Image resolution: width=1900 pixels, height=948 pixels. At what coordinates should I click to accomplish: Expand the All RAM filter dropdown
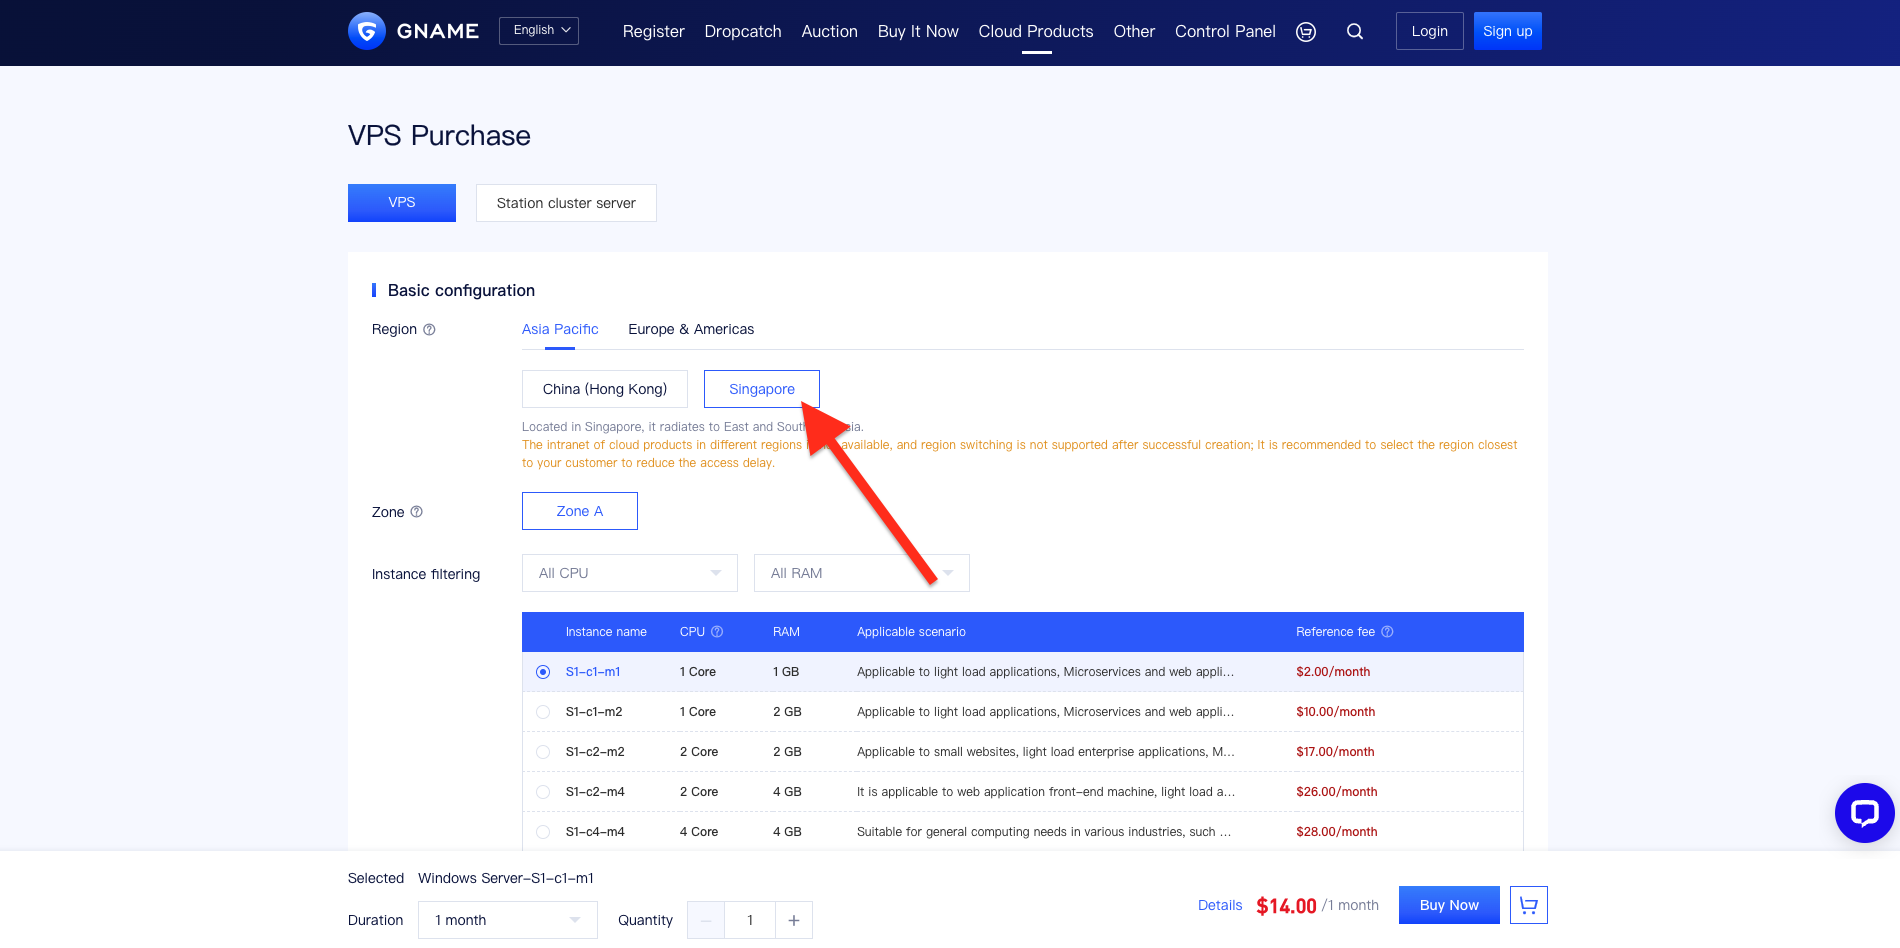(862, 573)
